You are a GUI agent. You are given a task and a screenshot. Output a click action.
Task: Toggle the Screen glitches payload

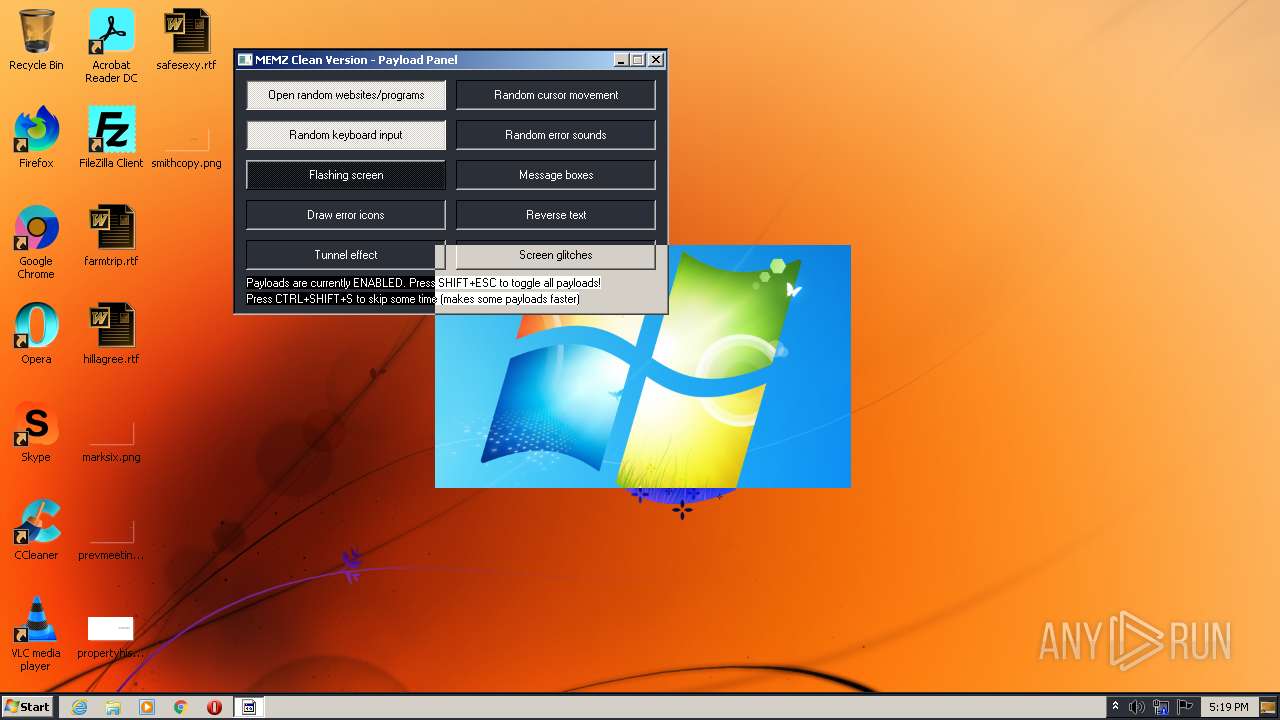(556, 255)
